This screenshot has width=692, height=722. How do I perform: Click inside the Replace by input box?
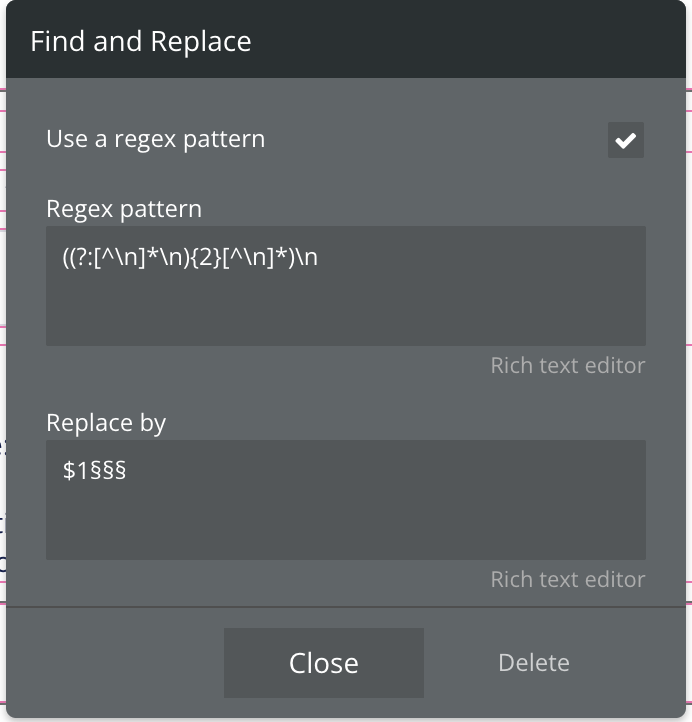click(x=346, y=500)
